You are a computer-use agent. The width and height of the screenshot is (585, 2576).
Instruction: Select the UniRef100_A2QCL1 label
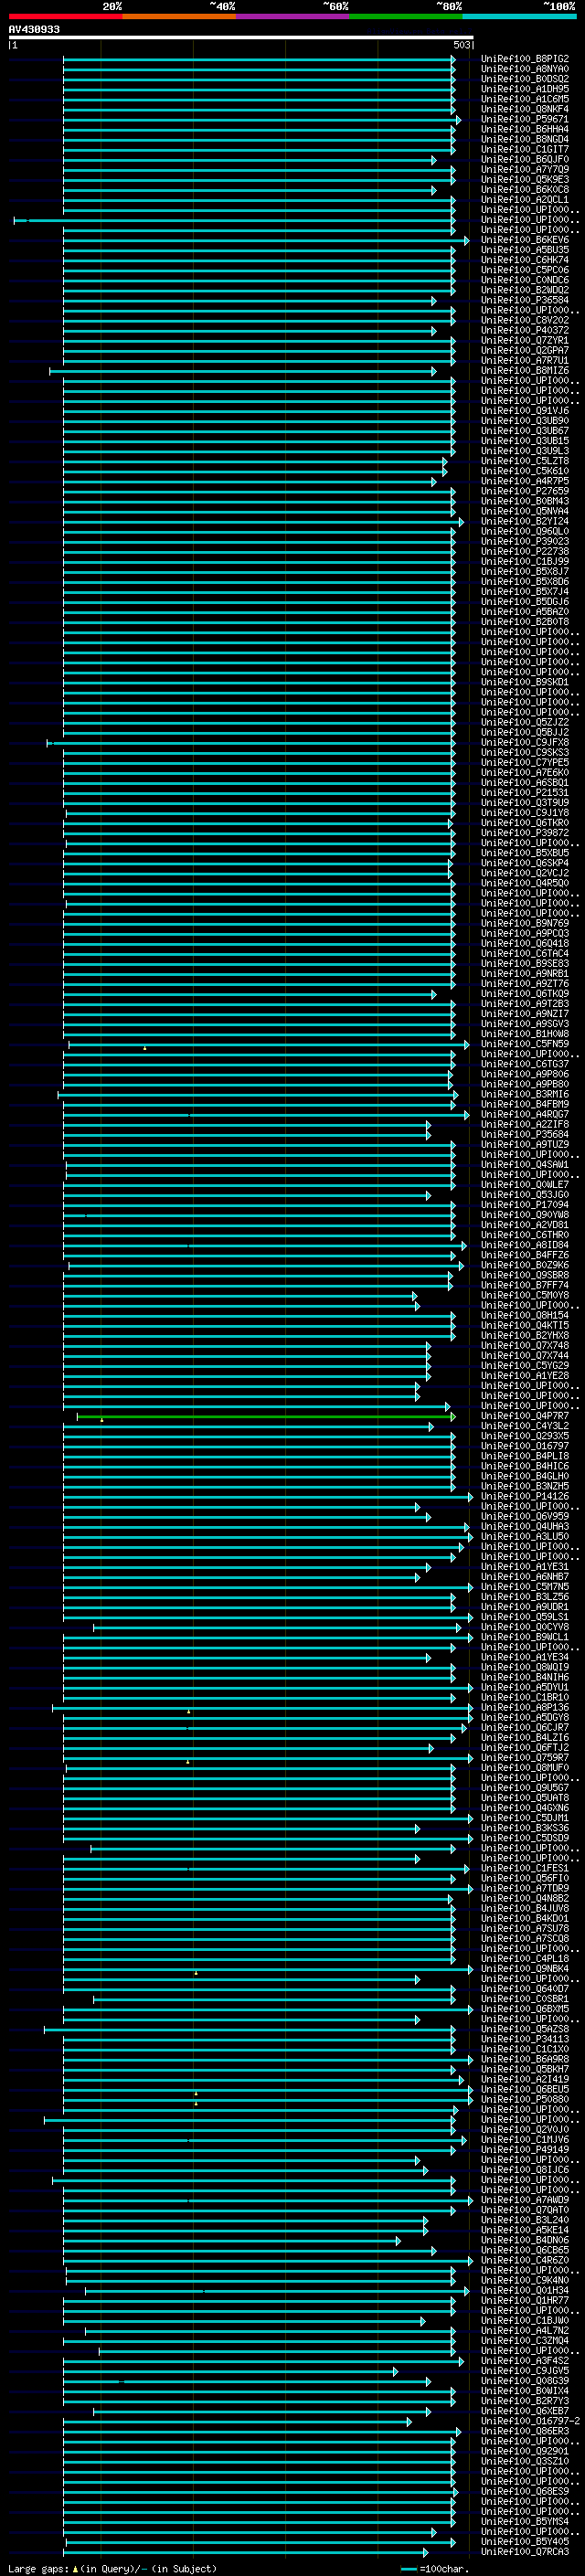pos(524,199)
